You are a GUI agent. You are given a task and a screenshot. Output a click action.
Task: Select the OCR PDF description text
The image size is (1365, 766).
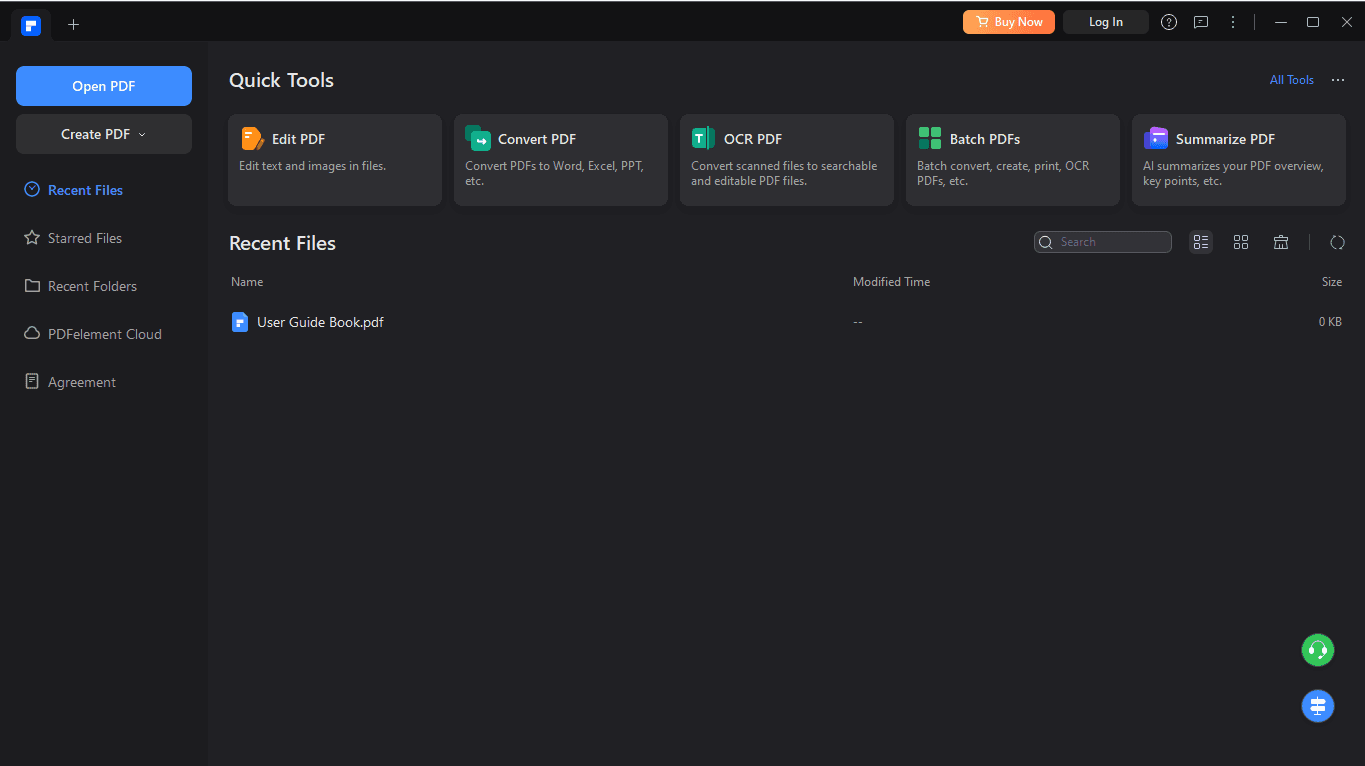coord(784,174)
